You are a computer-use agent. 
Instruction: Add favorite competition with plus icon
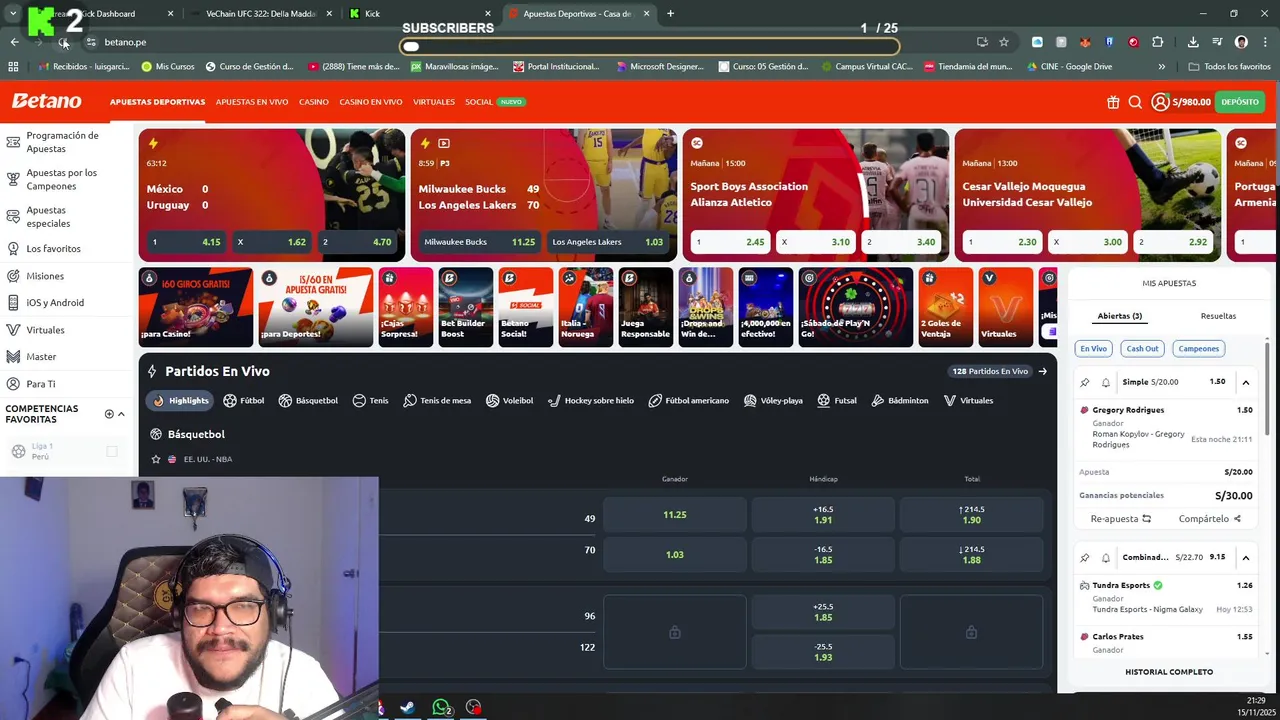[x=109, y=414]
